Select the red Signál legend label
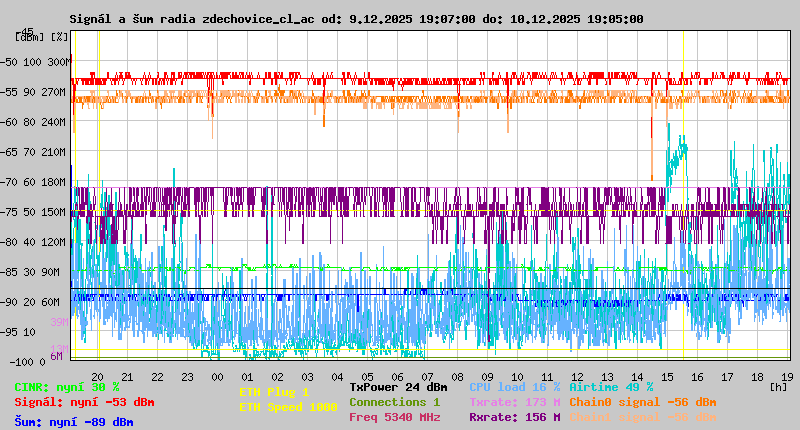 [x=84, y=402]
